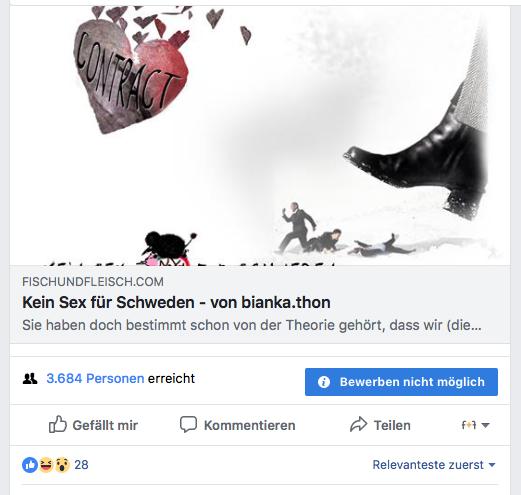
Task: Click the article description snippet text
Action: [252, 325]
